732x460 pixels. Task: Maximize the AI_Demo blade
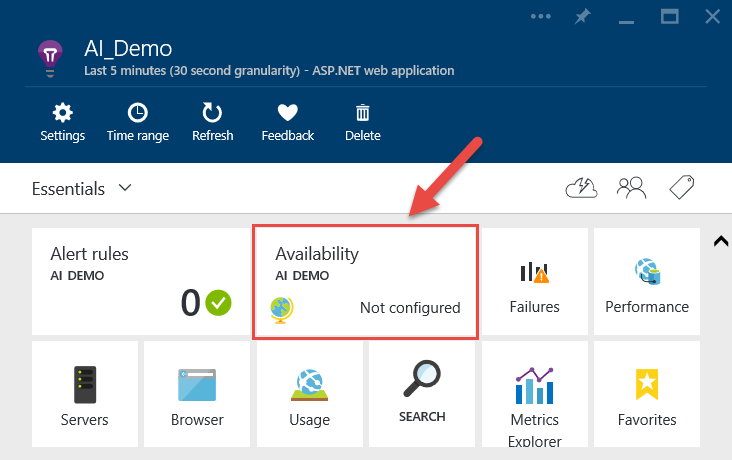point(669,17)
